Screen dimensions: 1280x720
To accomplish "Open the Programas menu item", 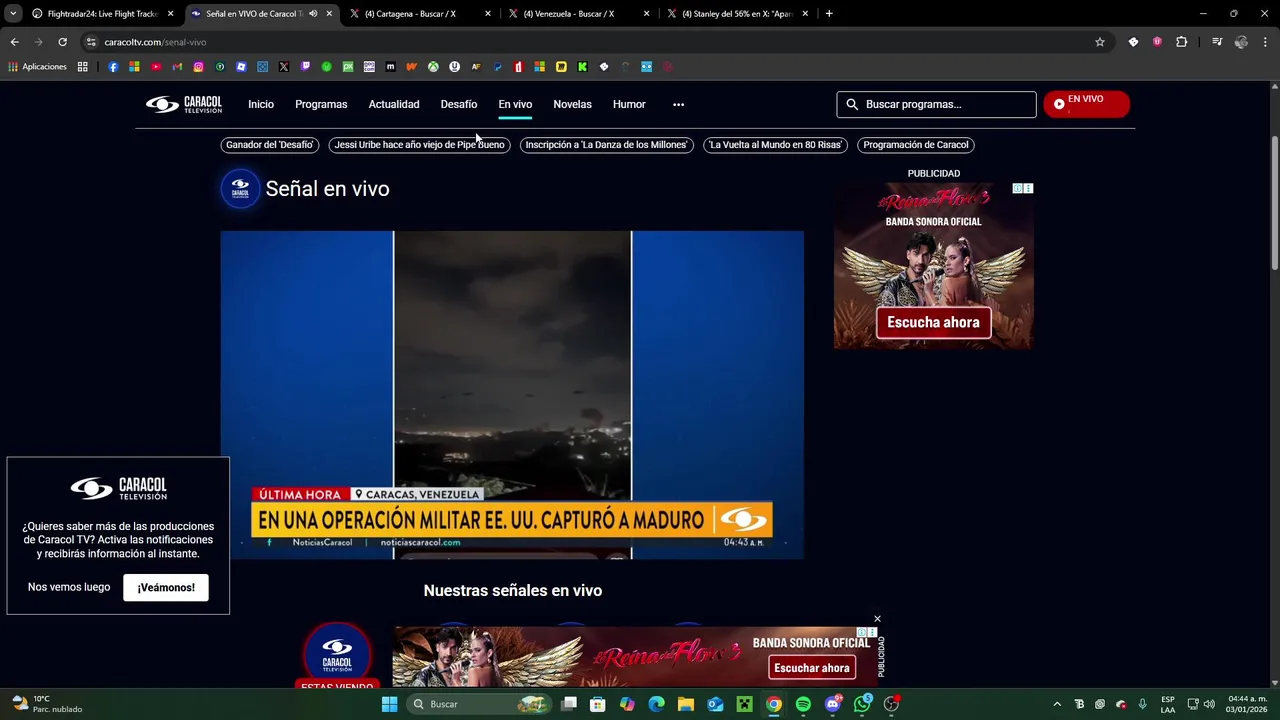I will coord(321,104).
